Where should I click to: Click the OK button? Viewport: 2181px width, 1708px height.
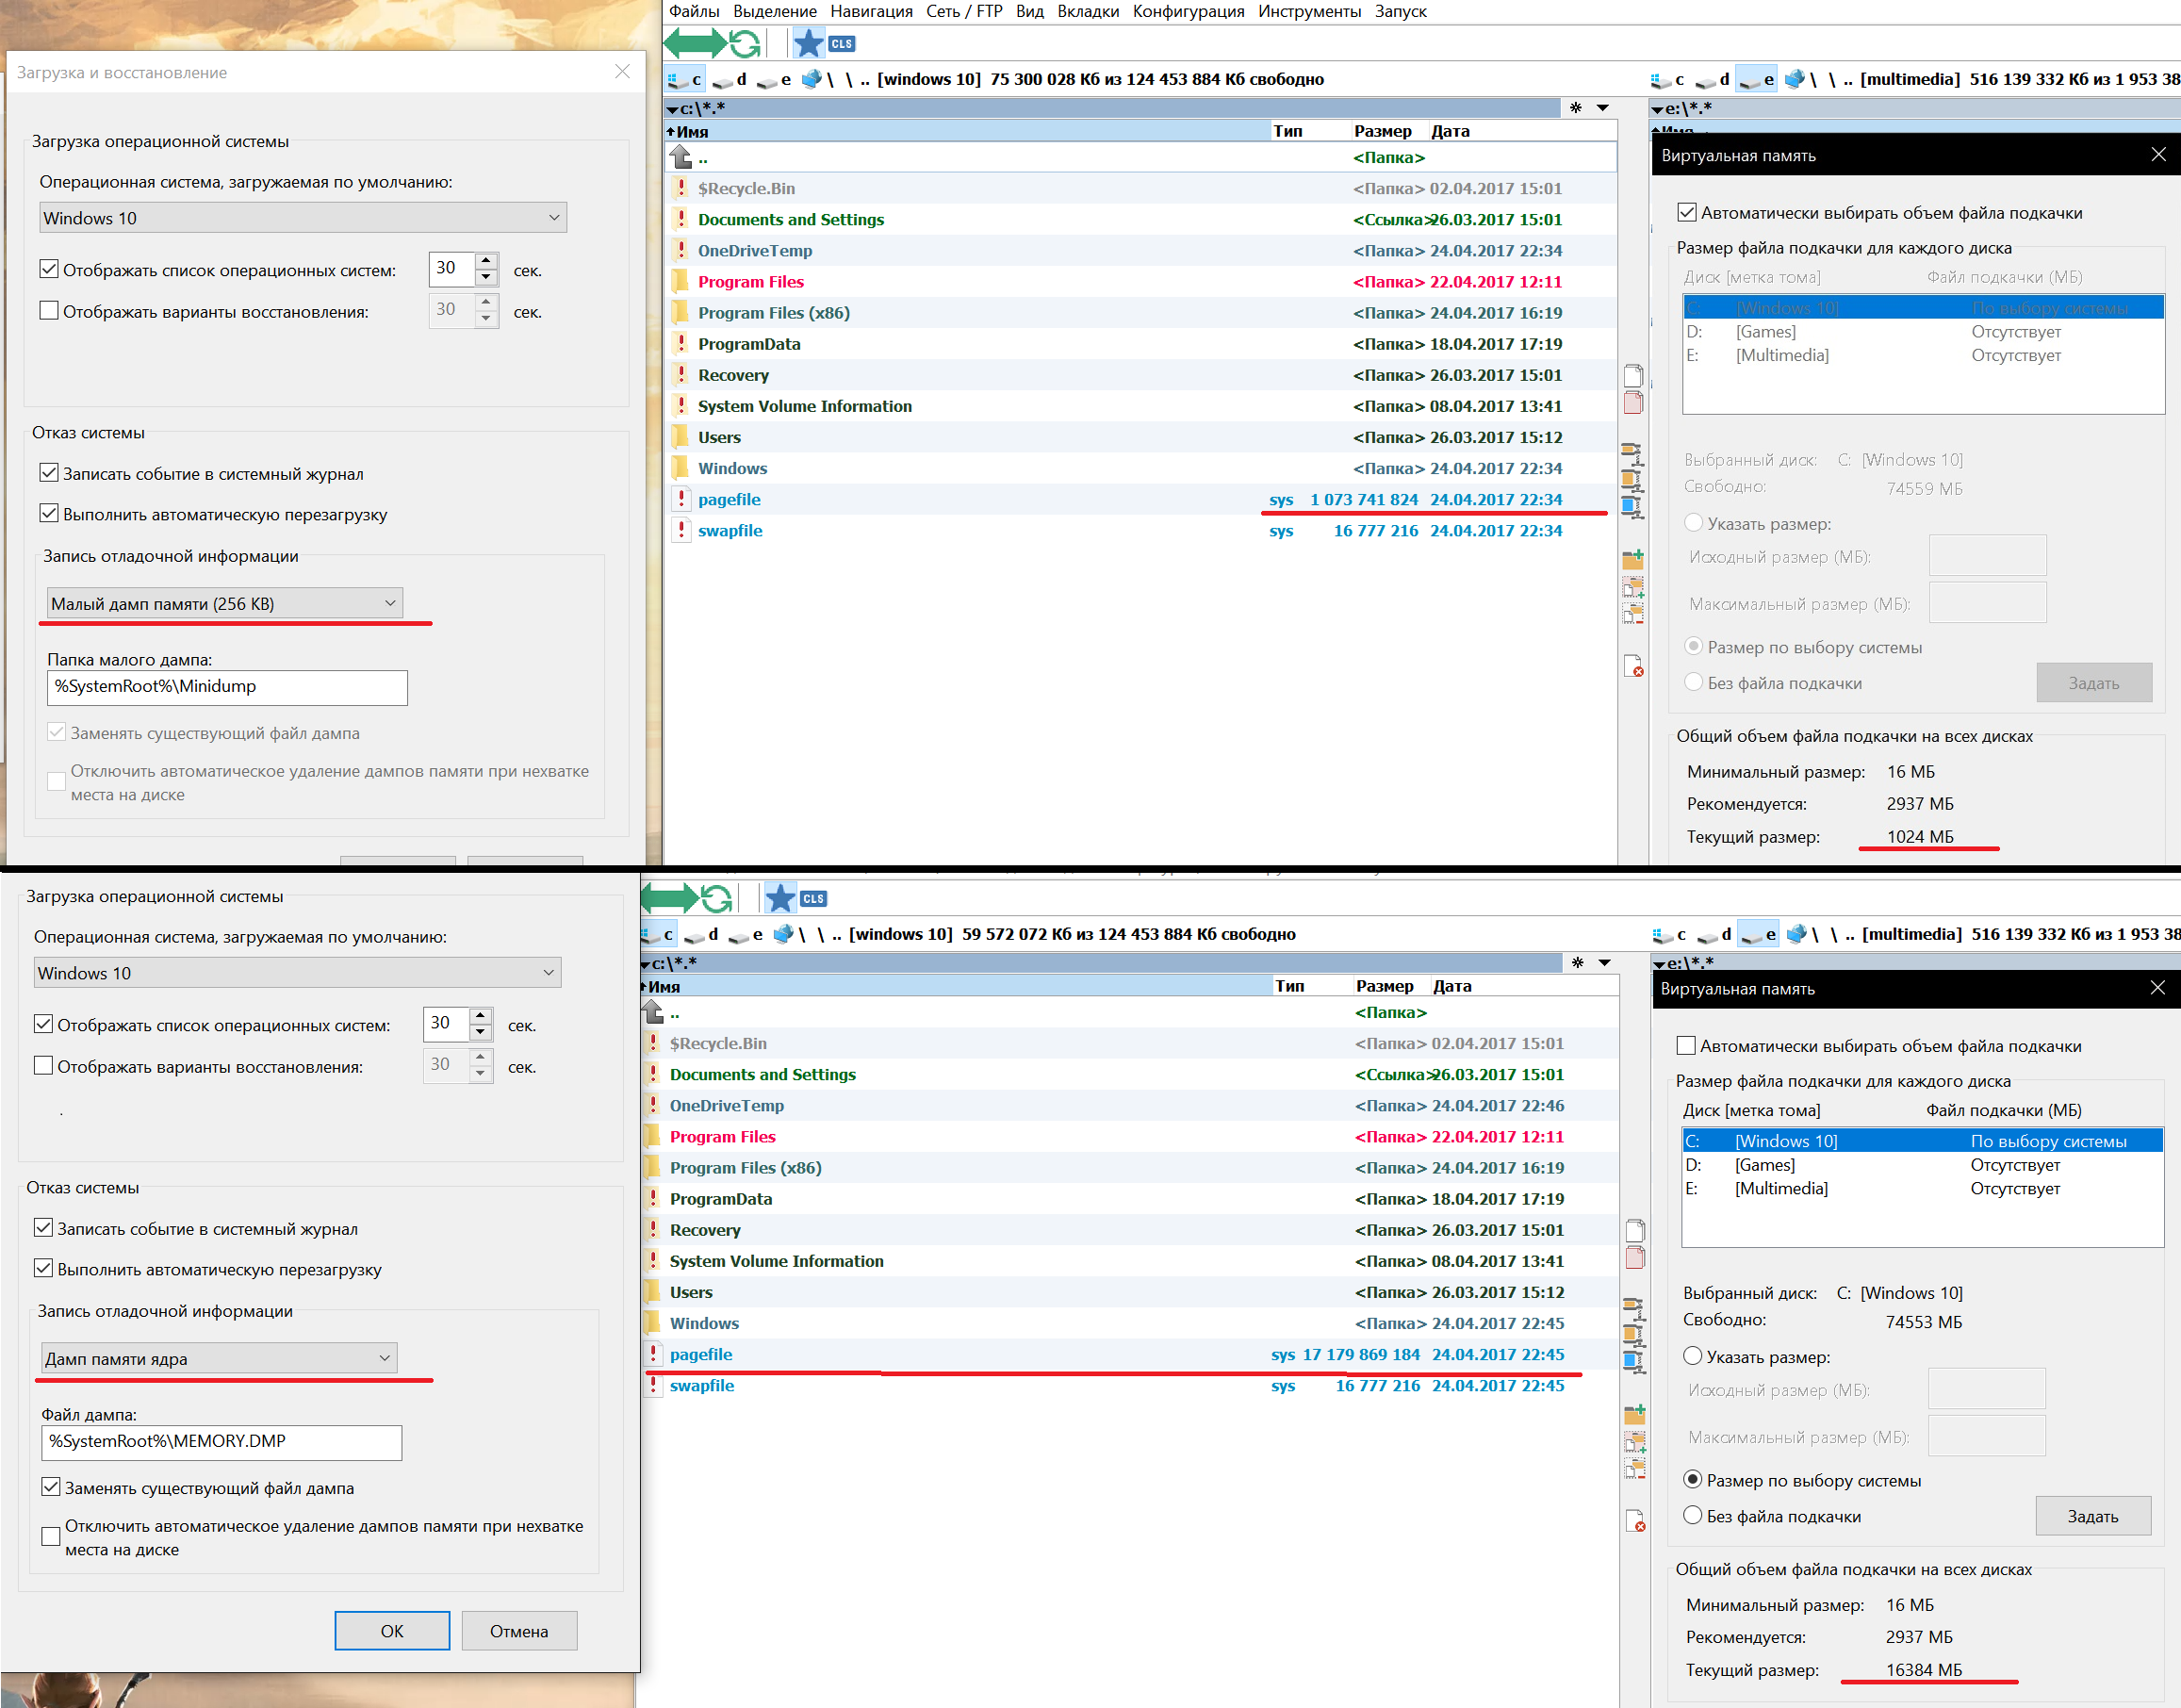pyautogui.click(x=391, y=1631)
